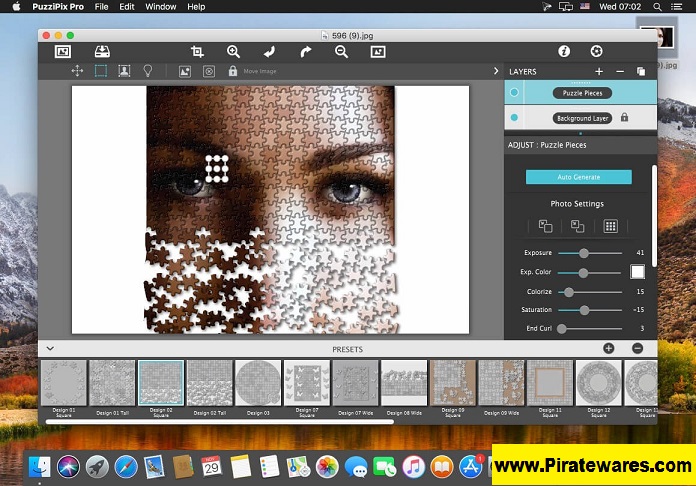Open the info icon in toolbar
Image resolution: width=696 pixels, height=486 pixels.
(x=564, y=51)
